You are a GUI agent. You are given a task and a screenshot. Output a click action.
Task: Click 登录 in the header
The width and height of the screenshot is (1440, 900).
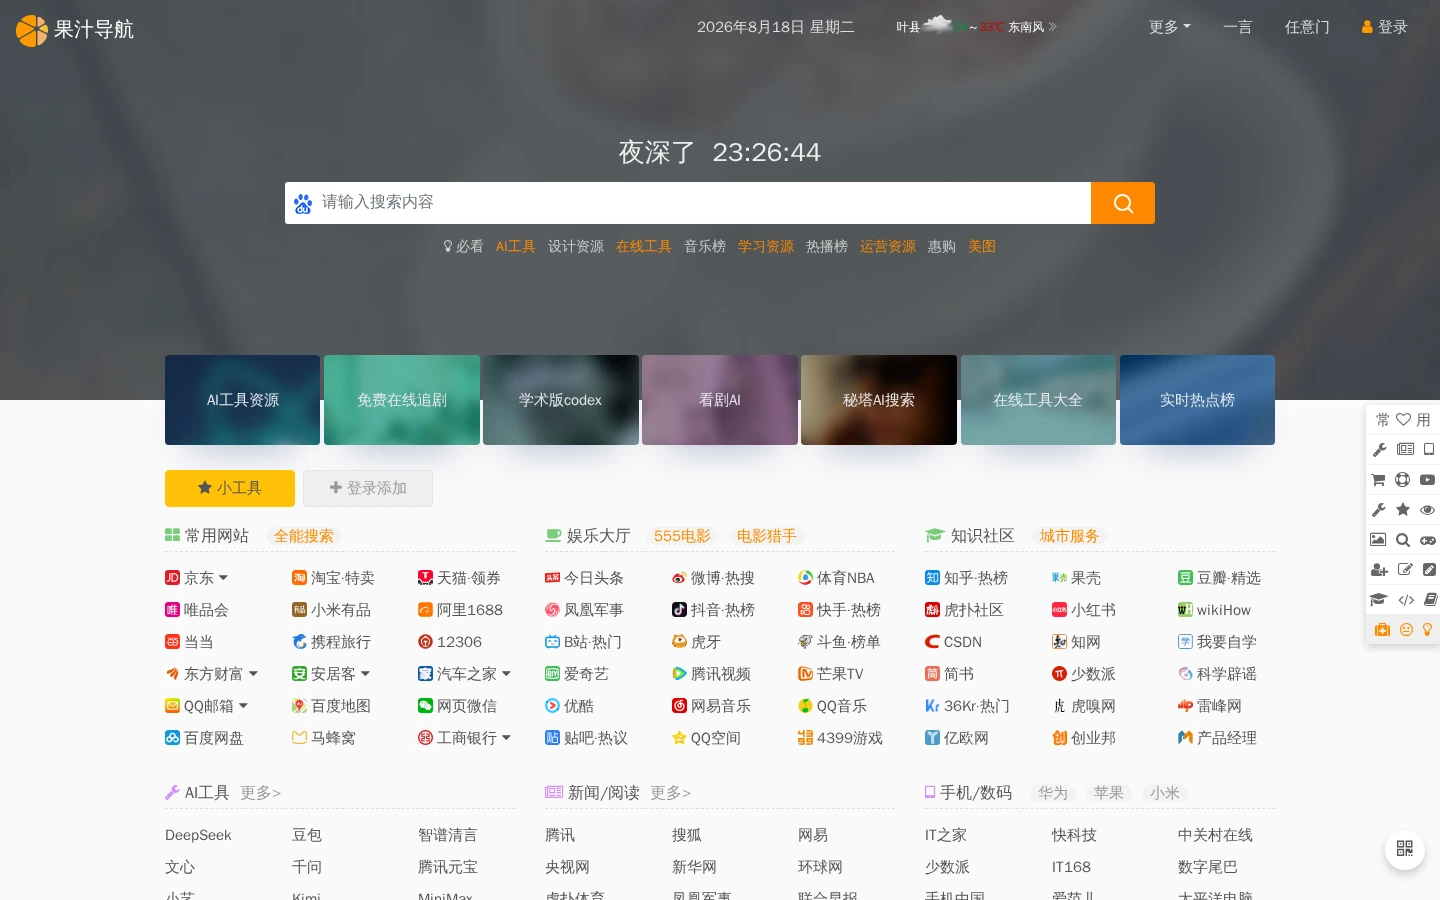tap(1385, 27)
